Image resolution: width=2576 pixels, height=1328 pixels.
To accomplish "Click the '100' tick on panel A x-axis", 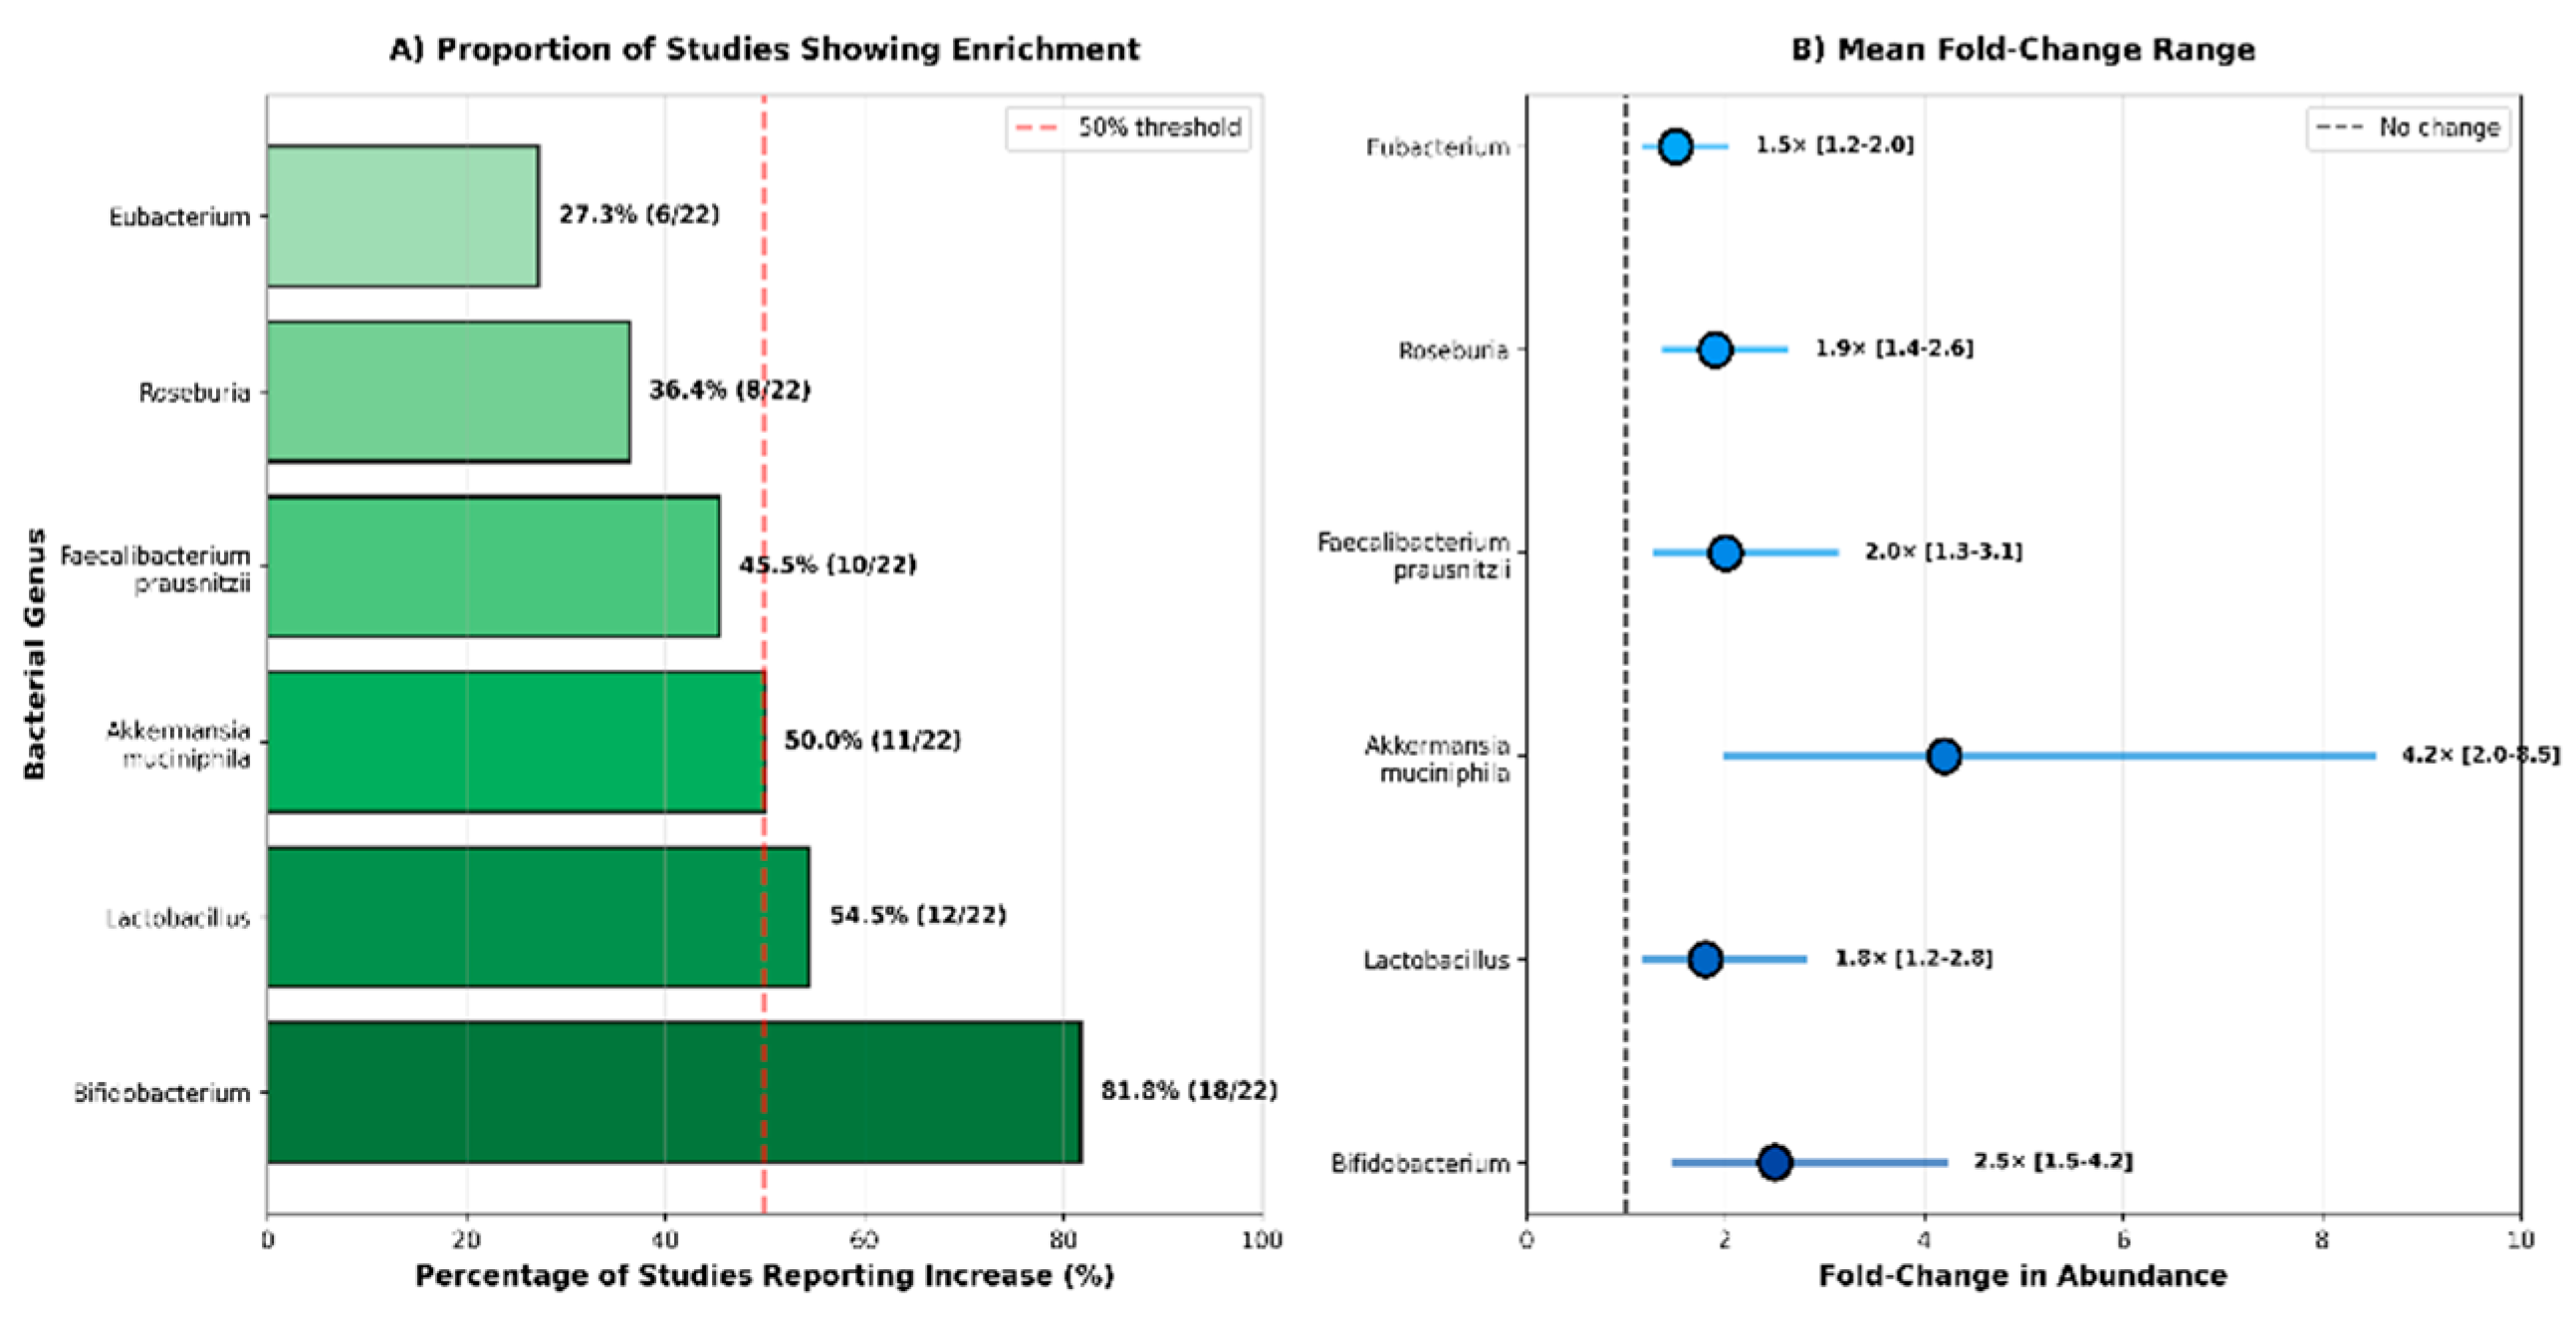I will 1262,1240.
